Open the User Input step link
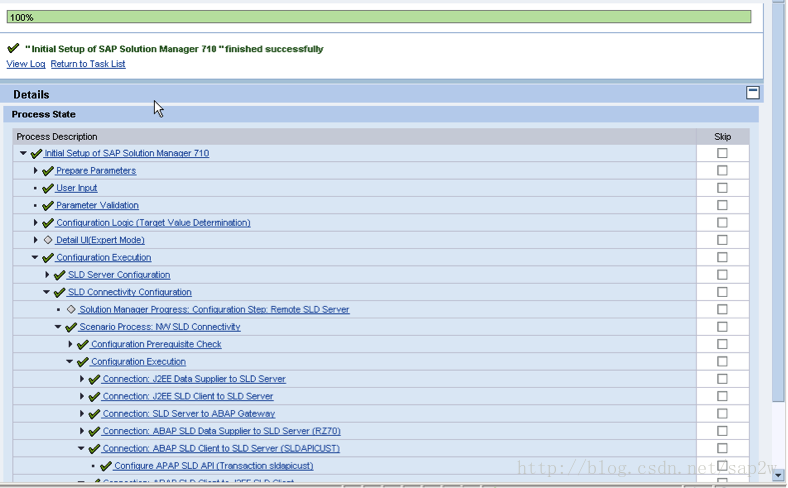Viewport: 788px width, 488px height. (x=76, y=187)
